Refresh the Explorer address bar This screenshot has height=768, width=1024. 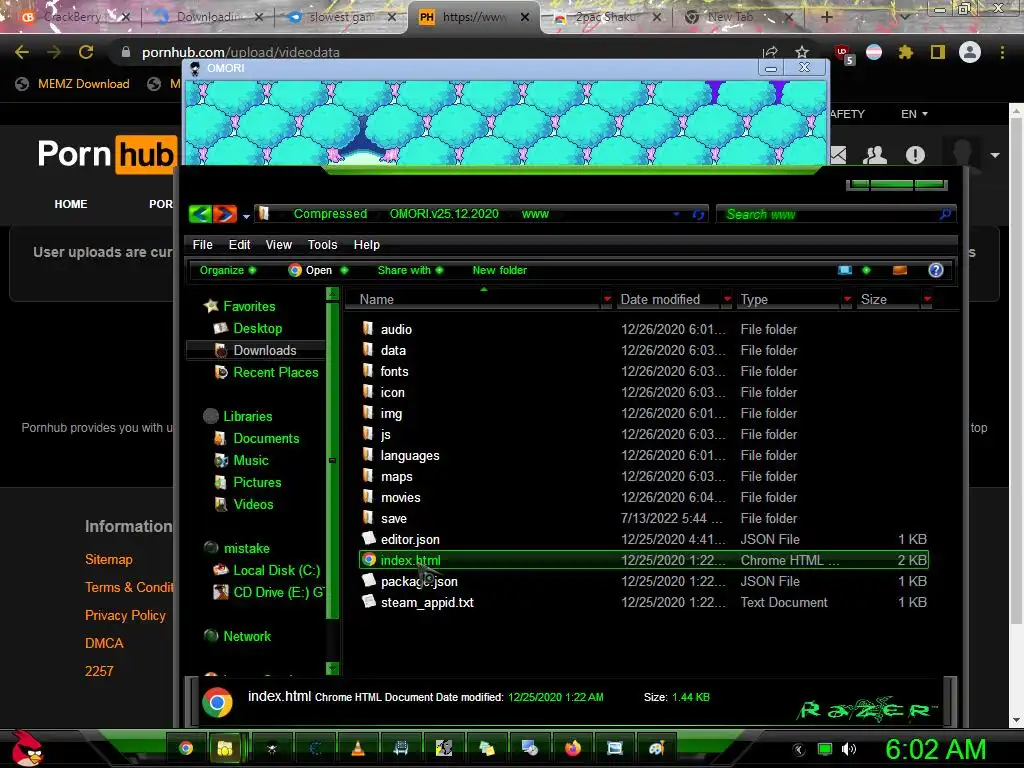coord(698,214)
